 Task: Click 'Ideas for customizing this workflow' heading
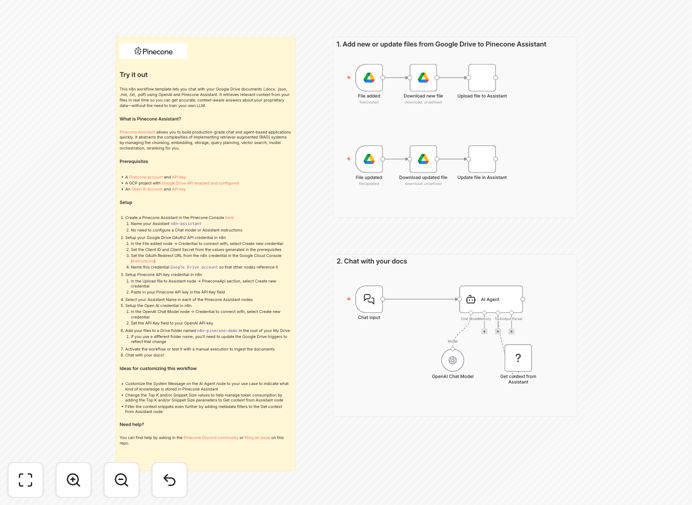point(158,368)
